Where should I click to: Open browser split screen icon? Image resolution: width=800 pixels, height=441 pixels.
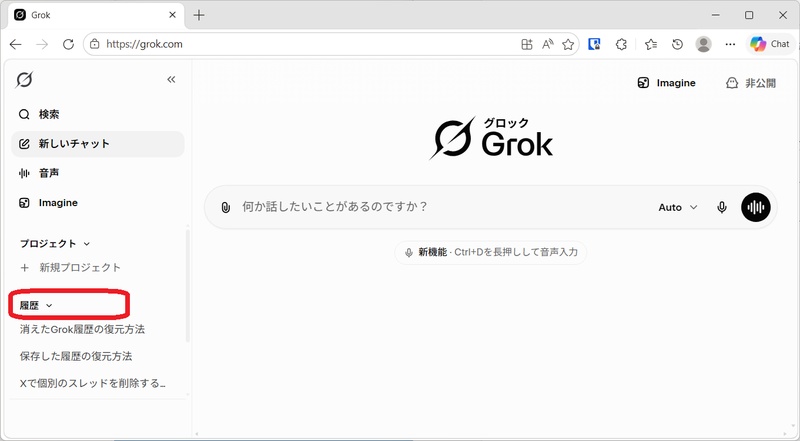527,44
